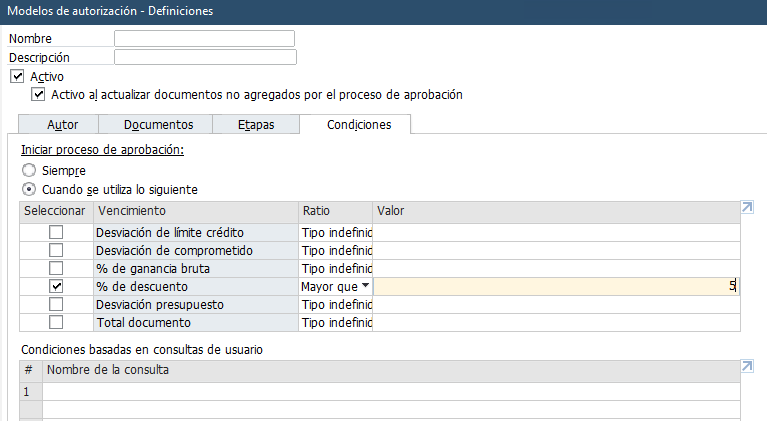Go to the Etapas tab
Viewport: 767px width, 421px height.
click(255, 125)
